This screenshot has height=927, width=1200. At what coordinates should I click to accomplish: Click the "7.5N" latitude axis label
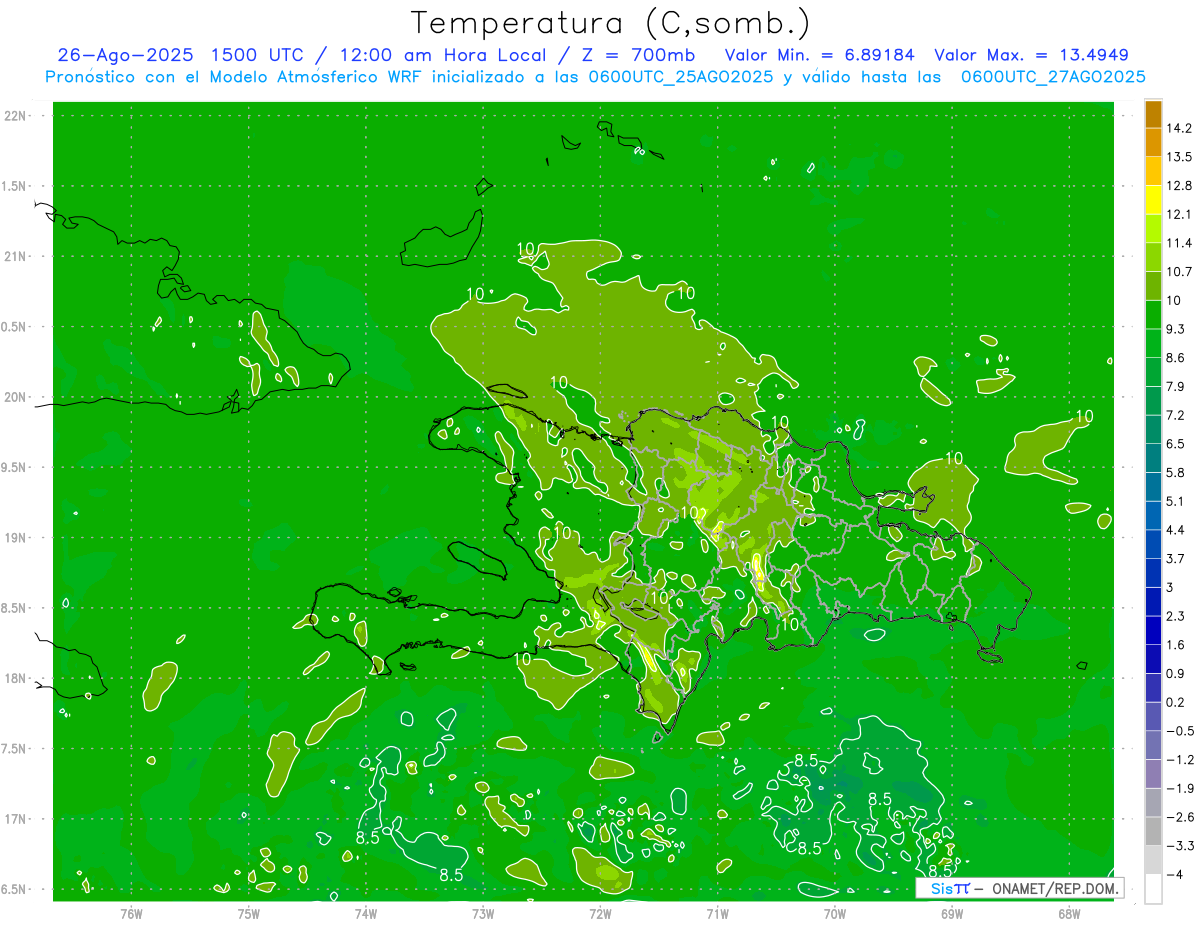(x=14, y=750)
